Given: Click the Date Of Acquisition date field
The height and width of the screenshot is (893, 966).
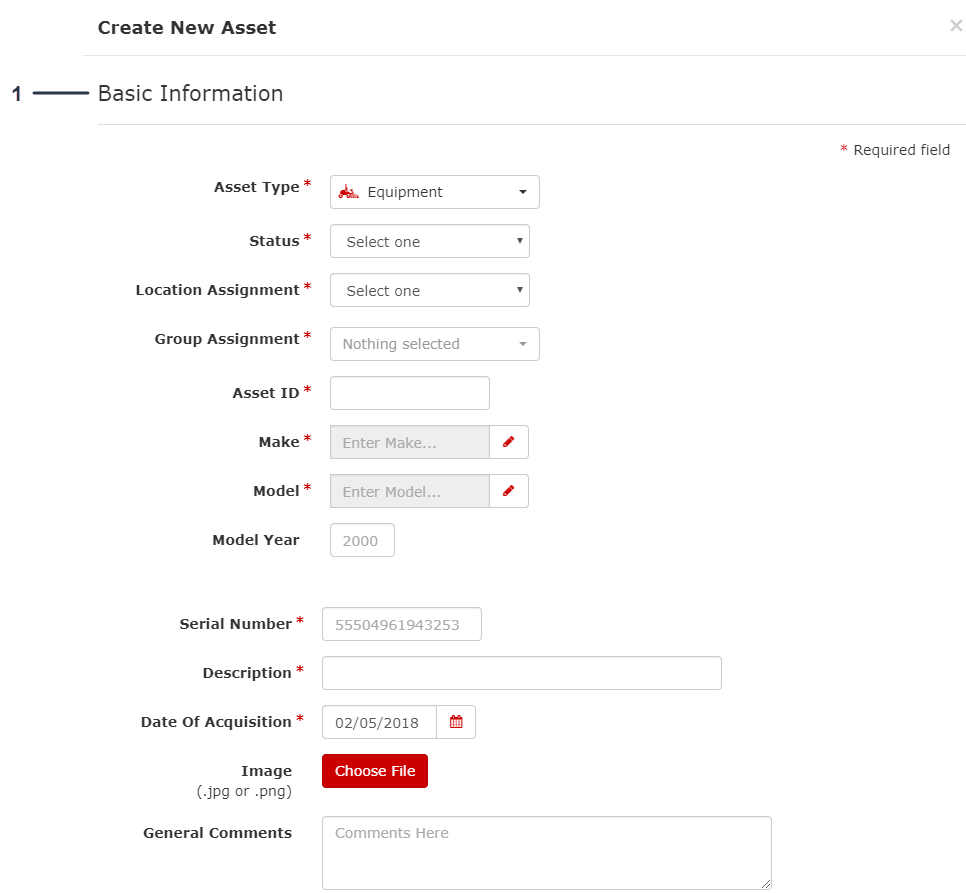Looking at the screenshot, I should coord(379,722).
